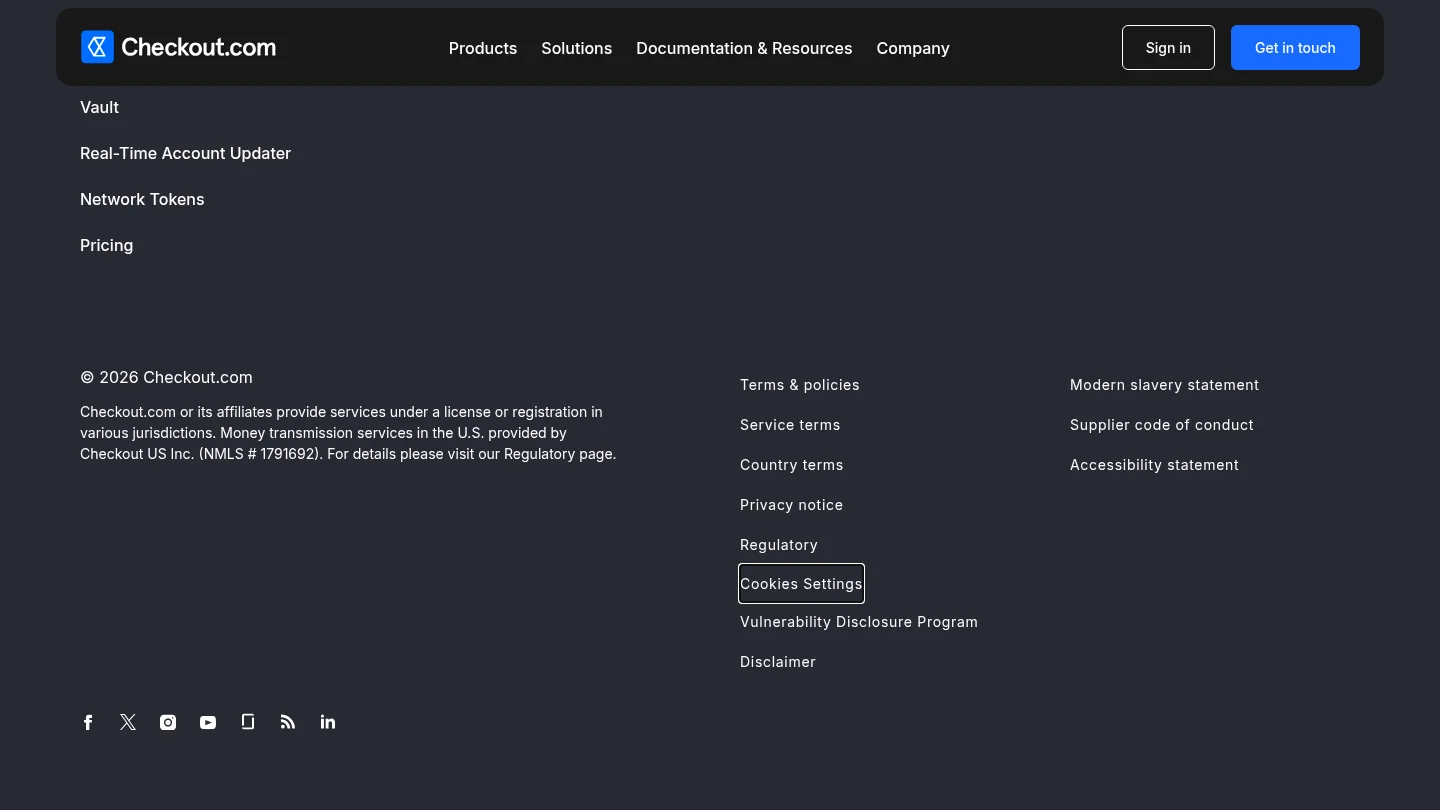Go to Vulnerability Disclosure Program
This screenshot has height=810, width=1440.
point(859,622)
